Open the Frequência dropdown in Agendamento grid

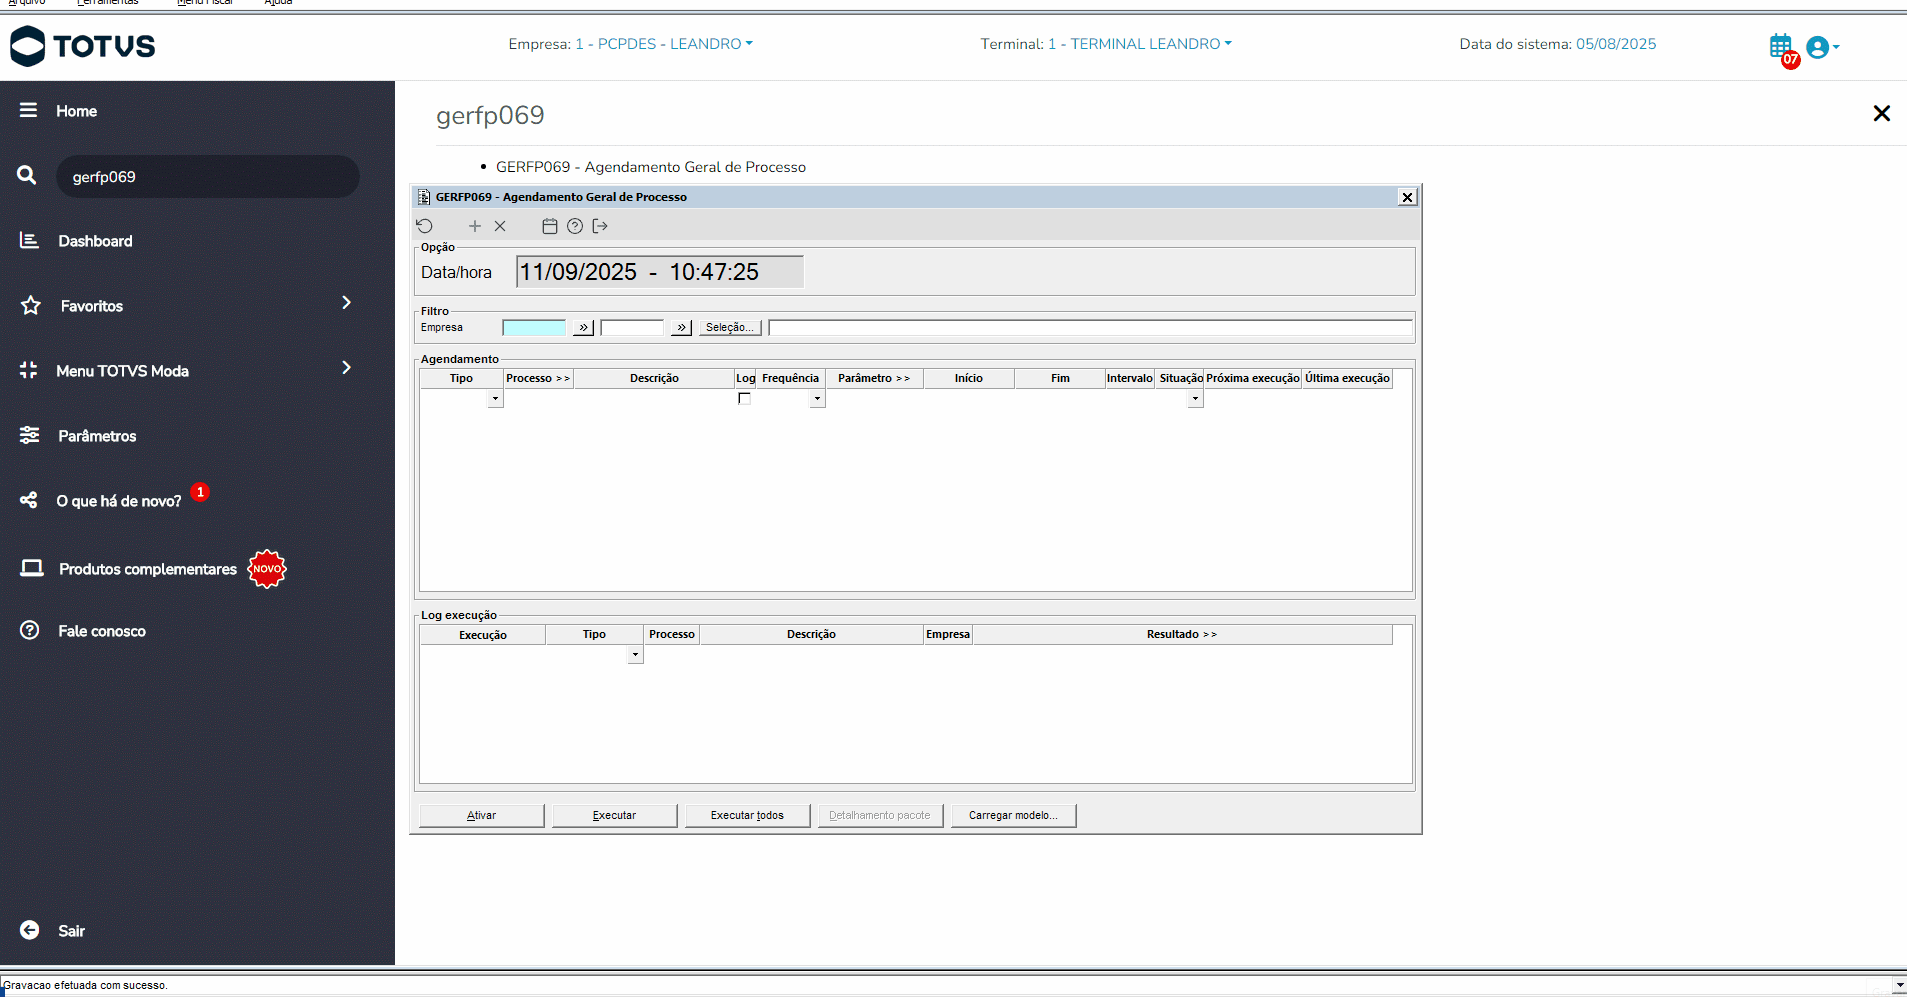(x=817, y=399)
